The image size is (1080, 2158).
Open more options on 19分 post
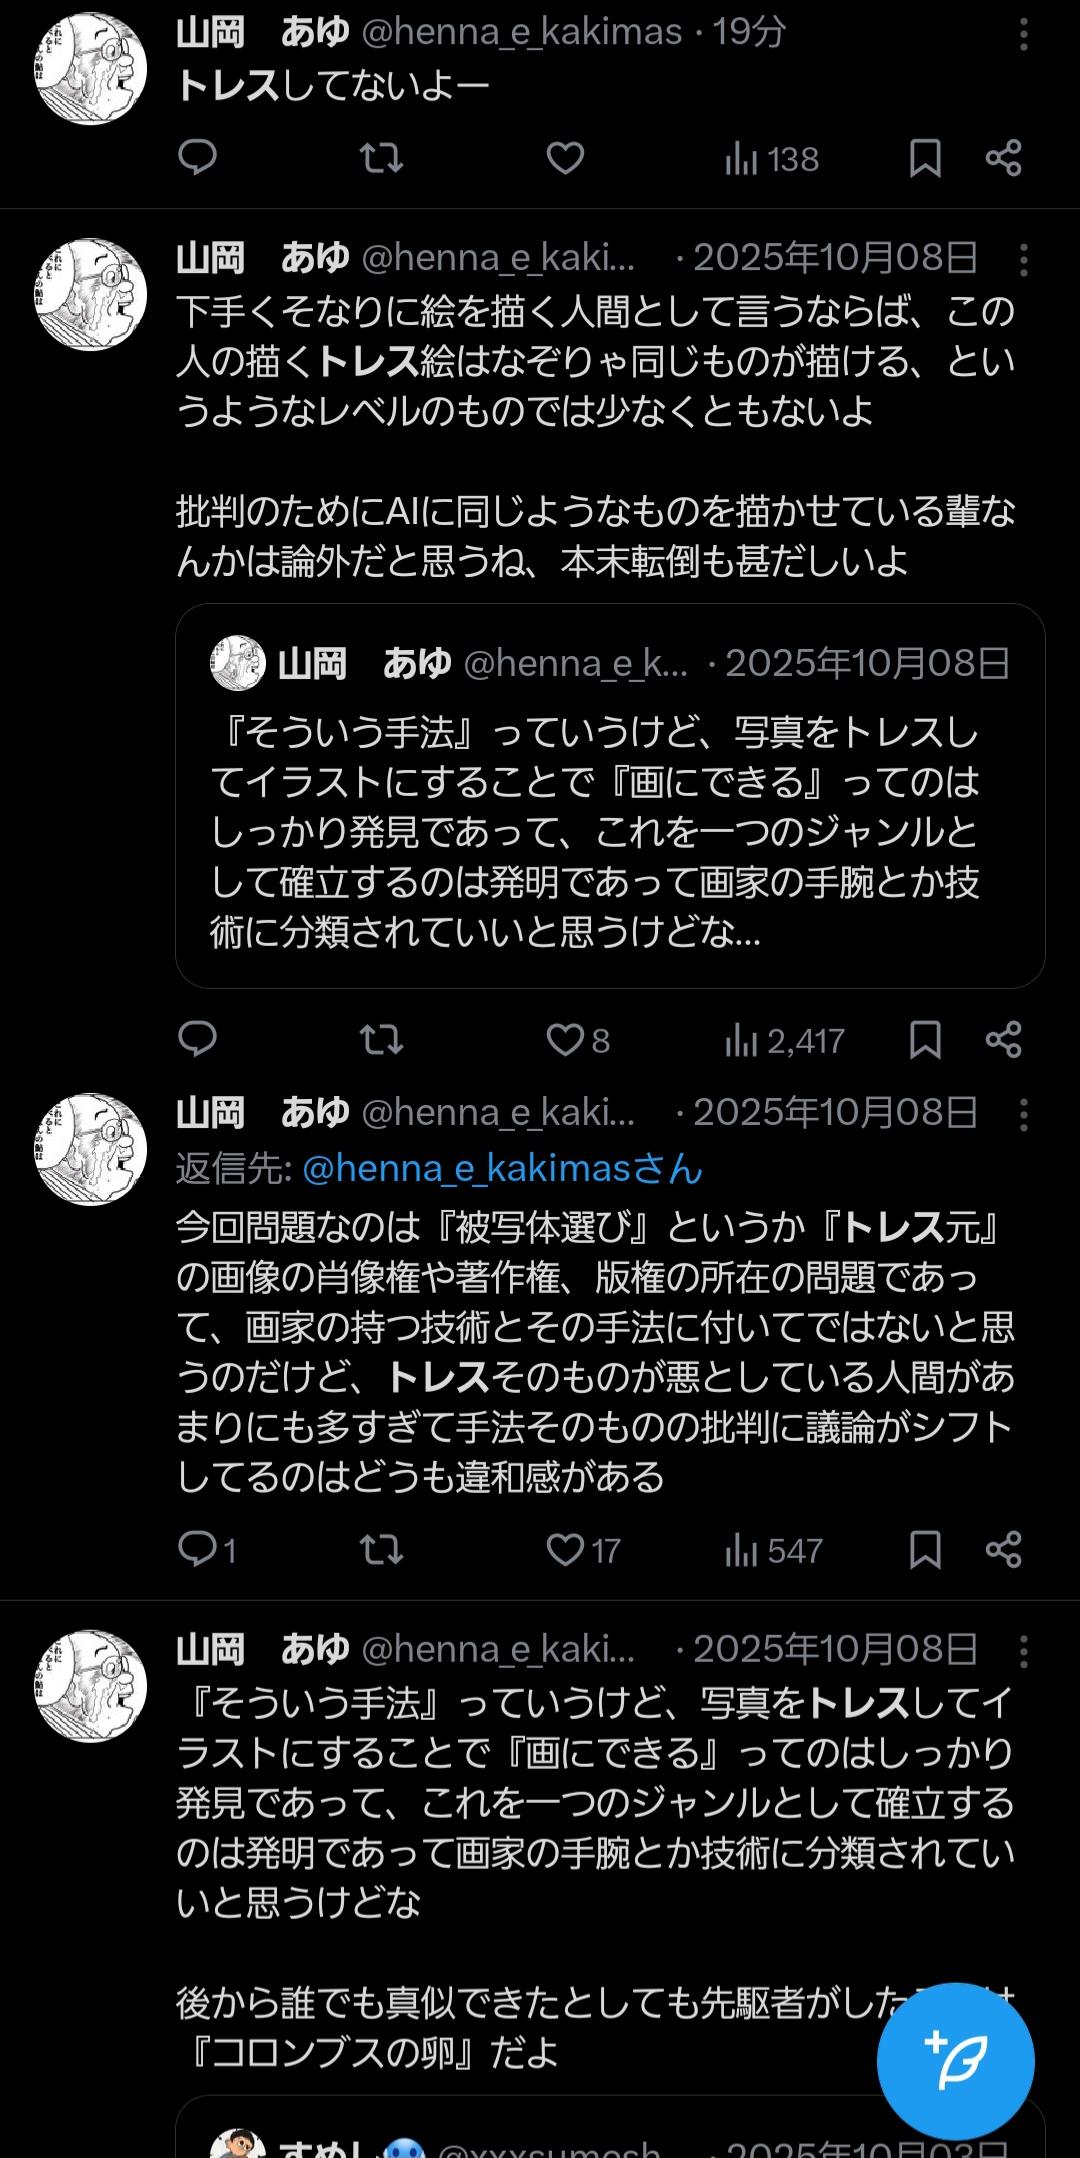pyautogui.click(x=1023, y=35)
